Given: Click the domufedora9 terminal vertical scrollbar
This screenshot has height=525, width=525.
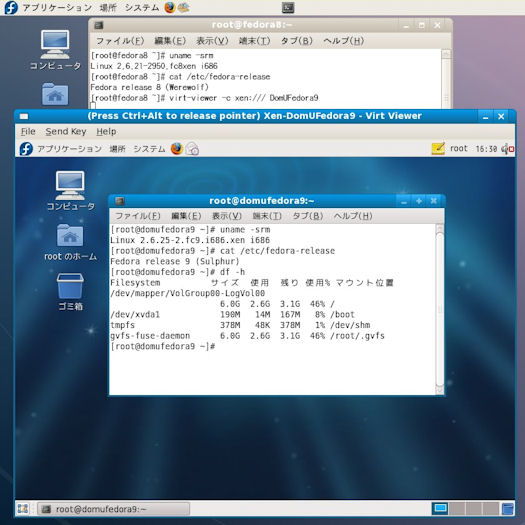Looking at the screenshot, I should click(x=440, y=309).
